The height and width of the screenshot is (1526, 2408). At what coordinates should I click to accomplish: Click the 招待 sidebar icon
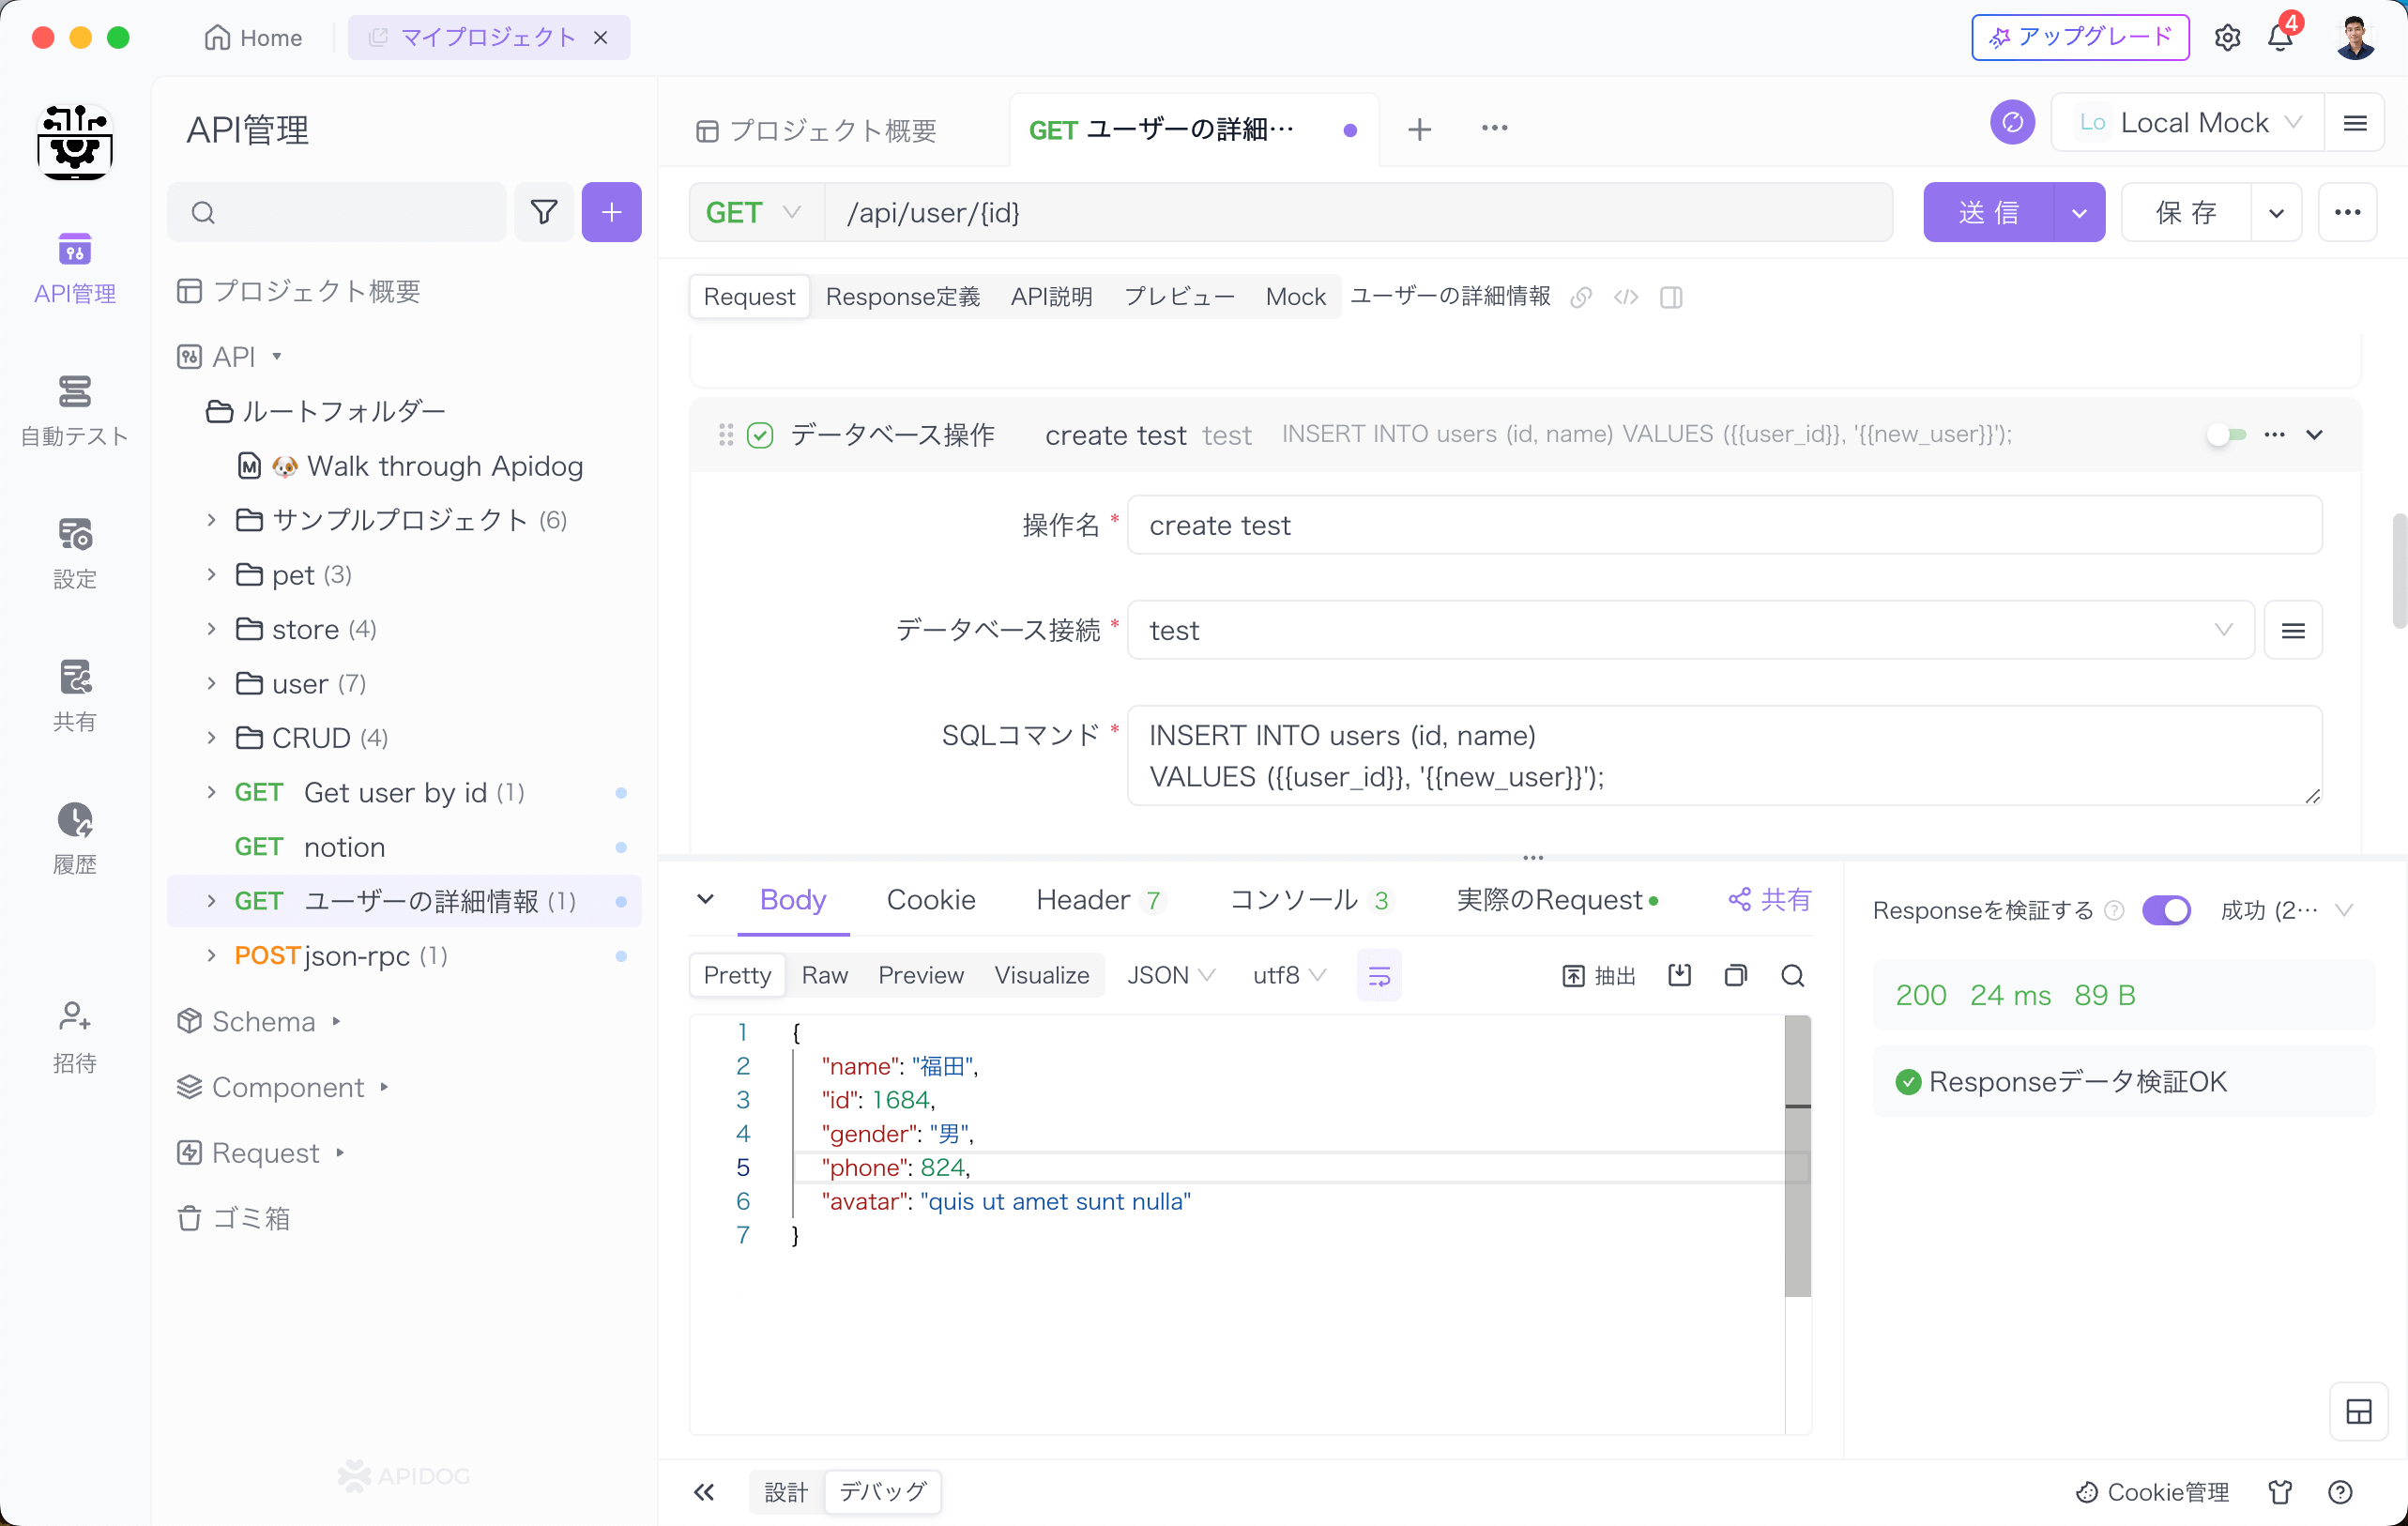click(x=72, y=1018)
